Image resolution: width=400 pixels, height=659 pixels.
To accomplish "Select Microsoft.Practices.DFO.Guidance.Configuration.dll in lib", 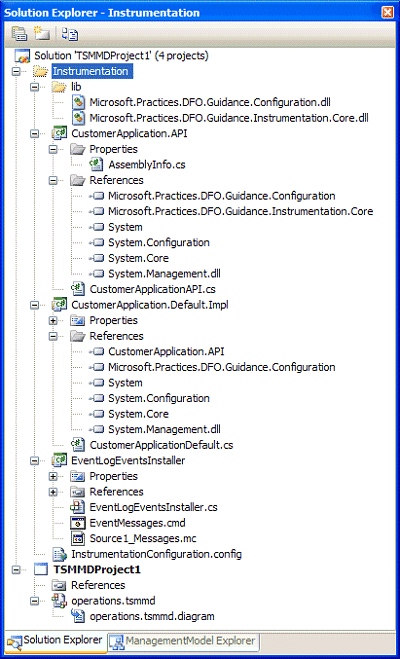I will click(x=212, y=103).
